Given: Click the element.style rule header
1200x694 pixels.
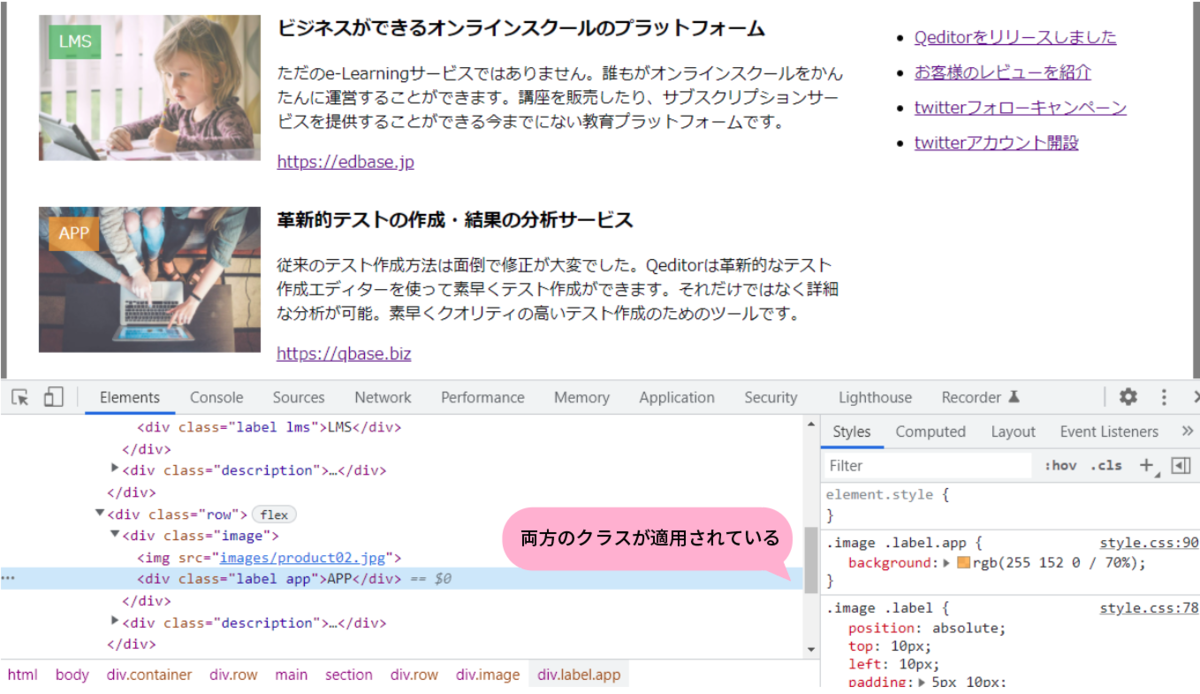Looking at the screenshot, I should coord(885,494).
